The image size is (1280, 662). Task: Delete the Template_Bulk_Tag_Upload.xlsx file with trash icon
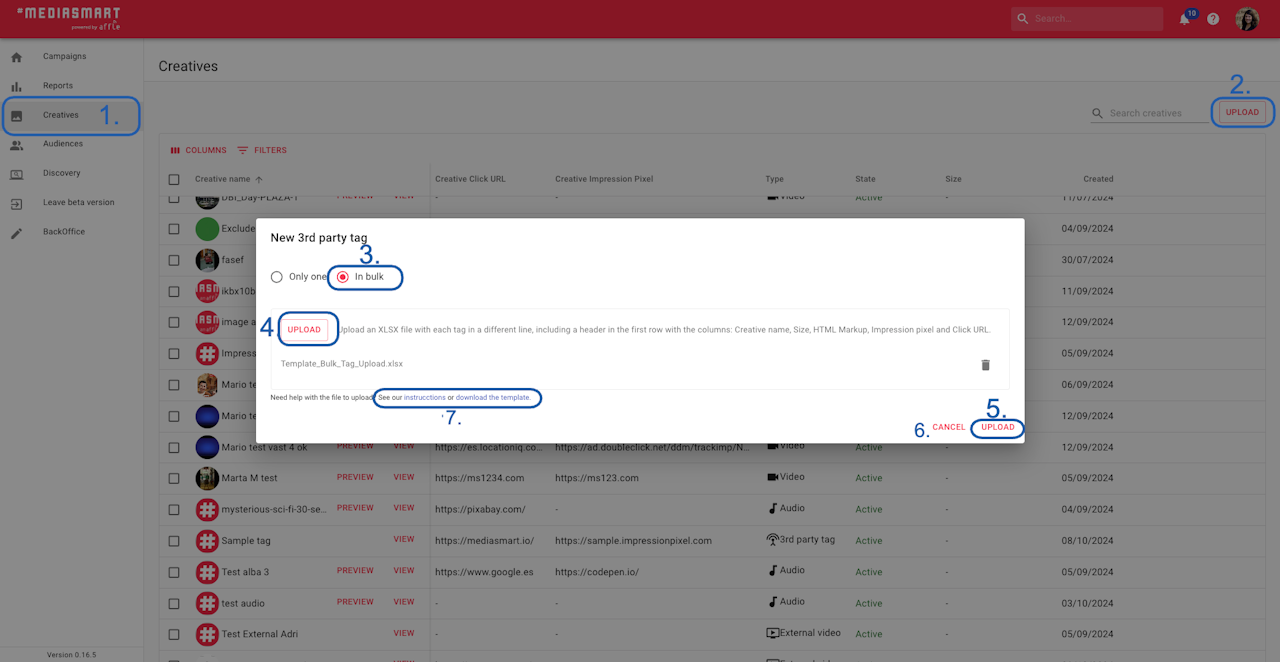pos(985,365)
